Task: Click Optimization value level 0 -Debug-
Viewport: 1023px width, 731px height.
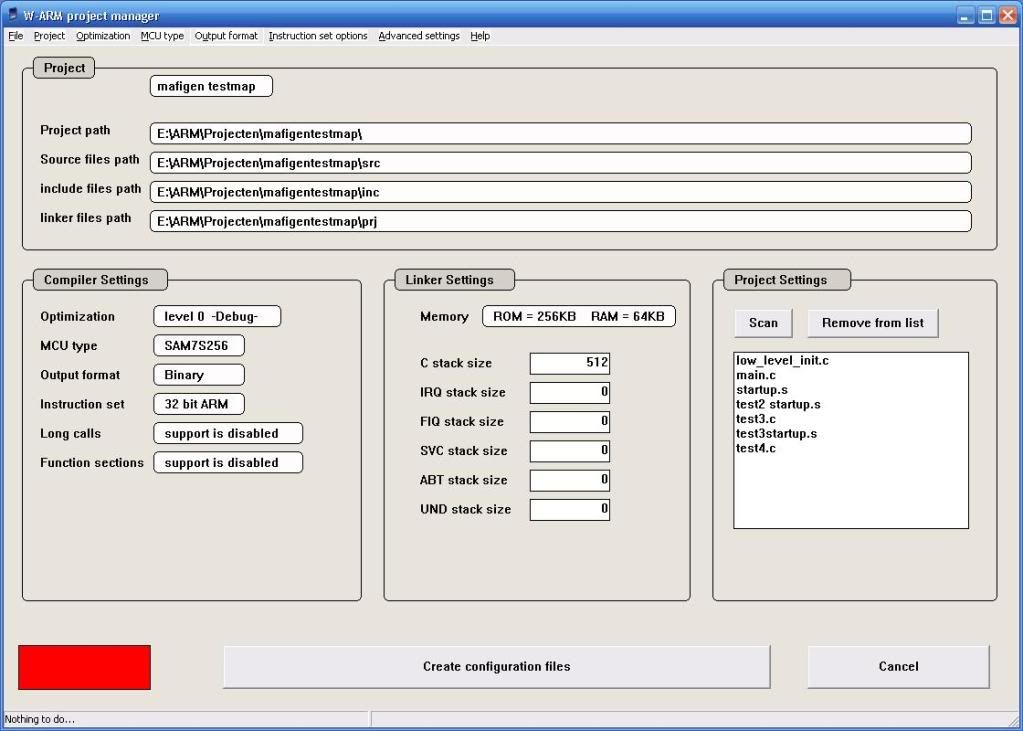Action: (x=217, y=317)
